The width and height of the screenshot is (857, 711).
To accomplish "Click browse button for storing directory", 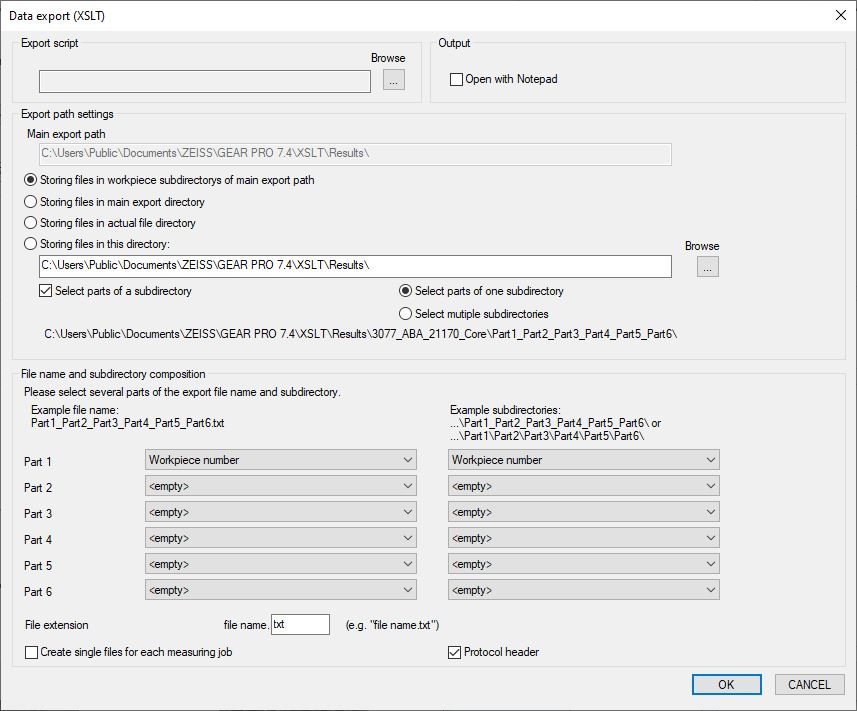I will click(x=708, y=266).
